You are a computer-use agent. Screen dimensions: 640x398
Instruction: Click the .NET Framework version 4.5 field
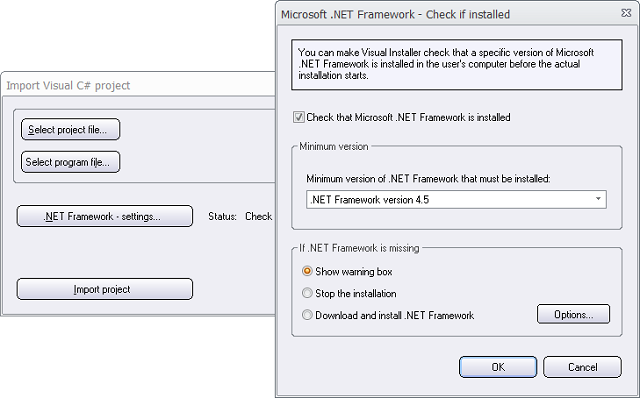[456, 200]
